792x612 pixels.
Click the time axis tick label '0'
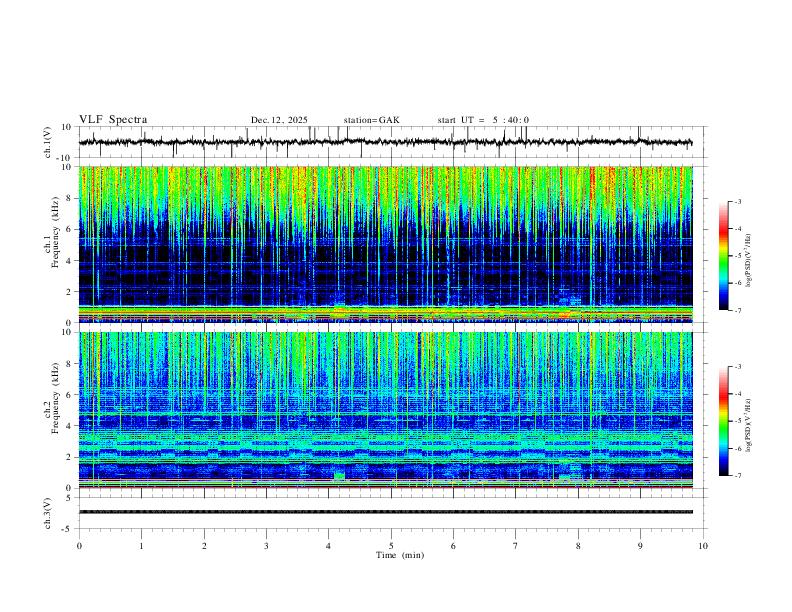click(x=79, y=546)
